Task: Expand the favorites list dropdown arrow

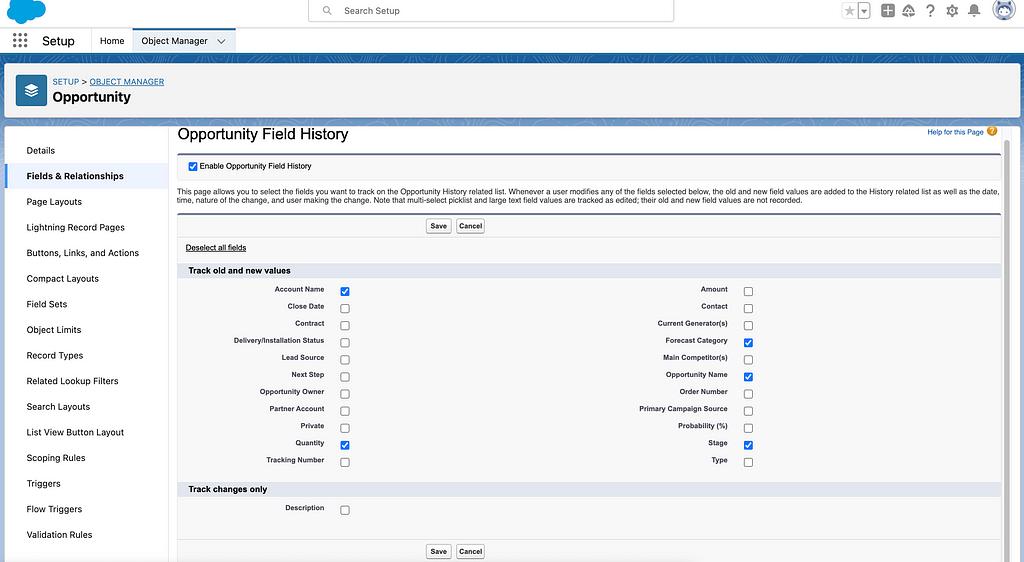Action: pyautogui.click(x=864, y=11)
